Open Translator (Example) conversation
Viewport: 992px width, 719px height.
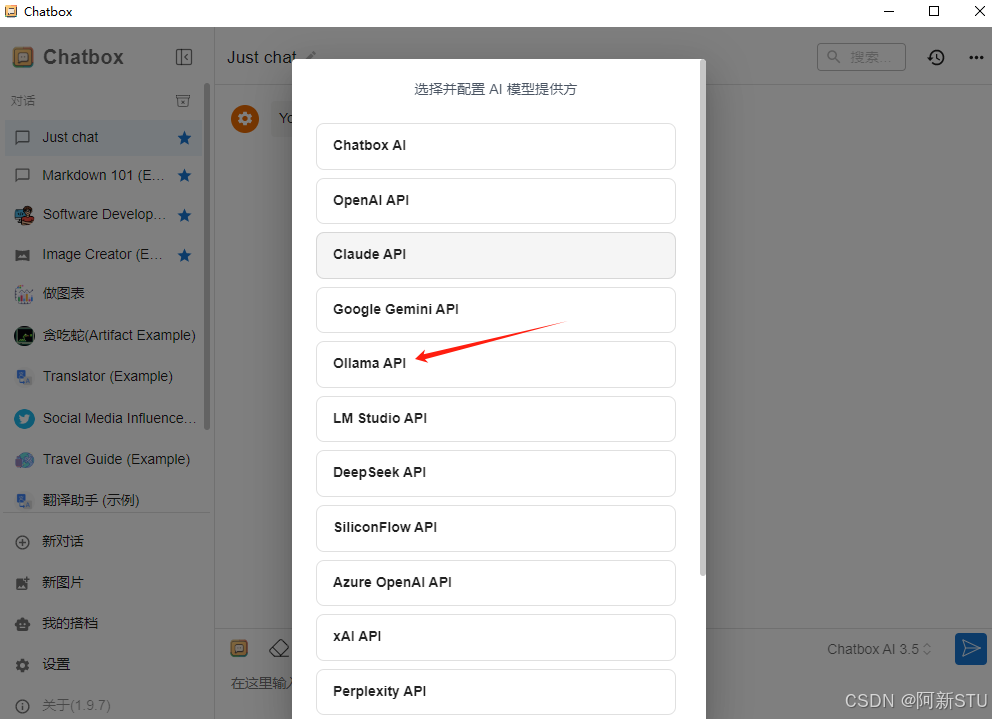point(104,377)
